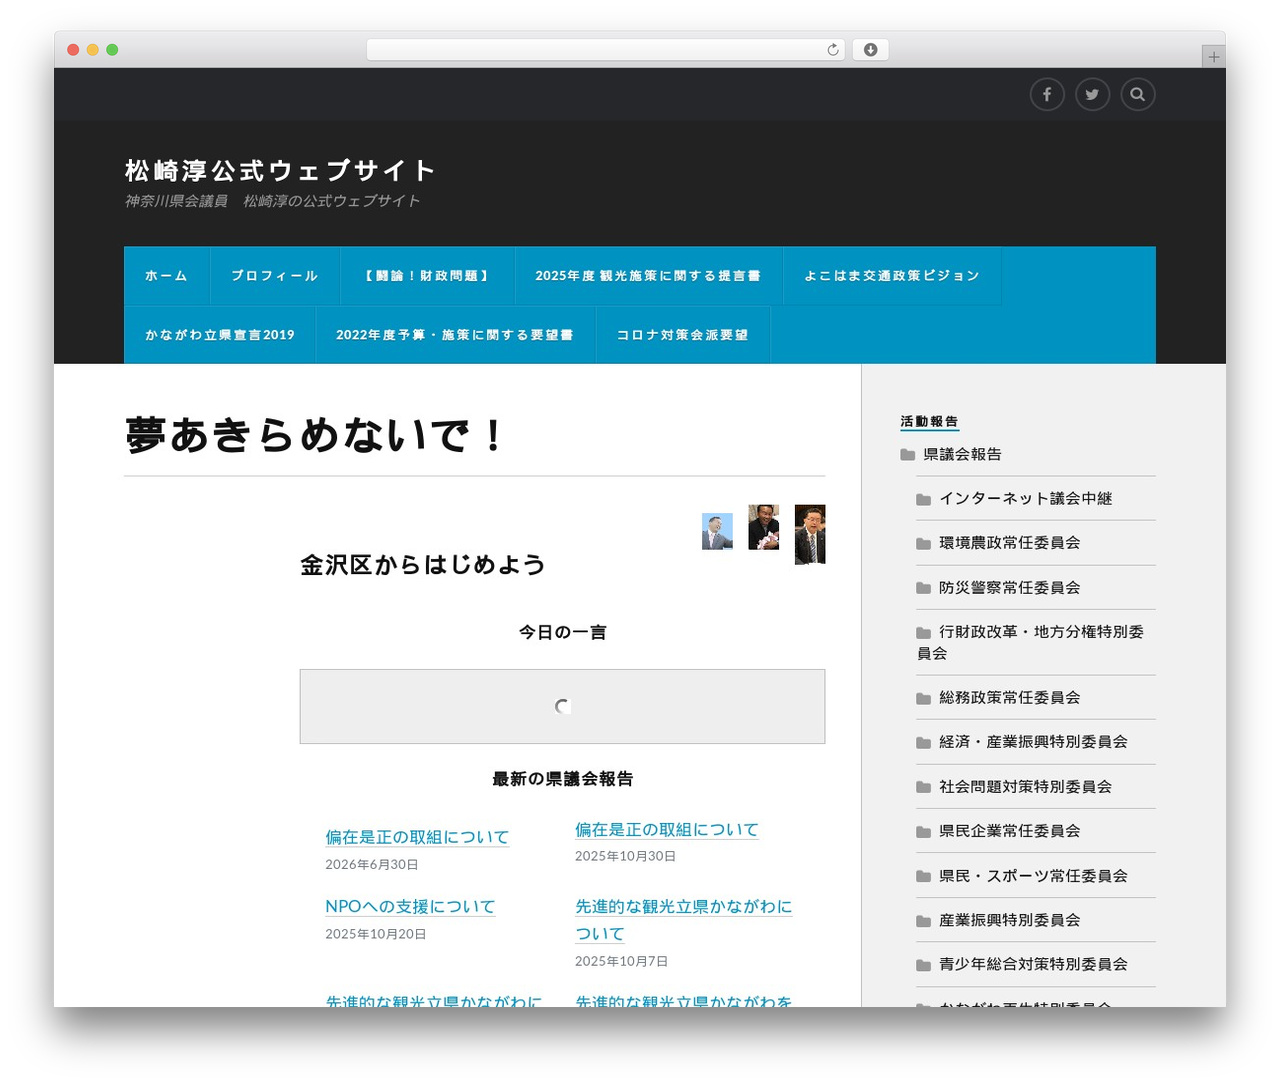Open the 偏在是正の取組について post dated 2025年10月30日
The height and width of the screenshot is (1084, 1280).
(x=667, y=829)
